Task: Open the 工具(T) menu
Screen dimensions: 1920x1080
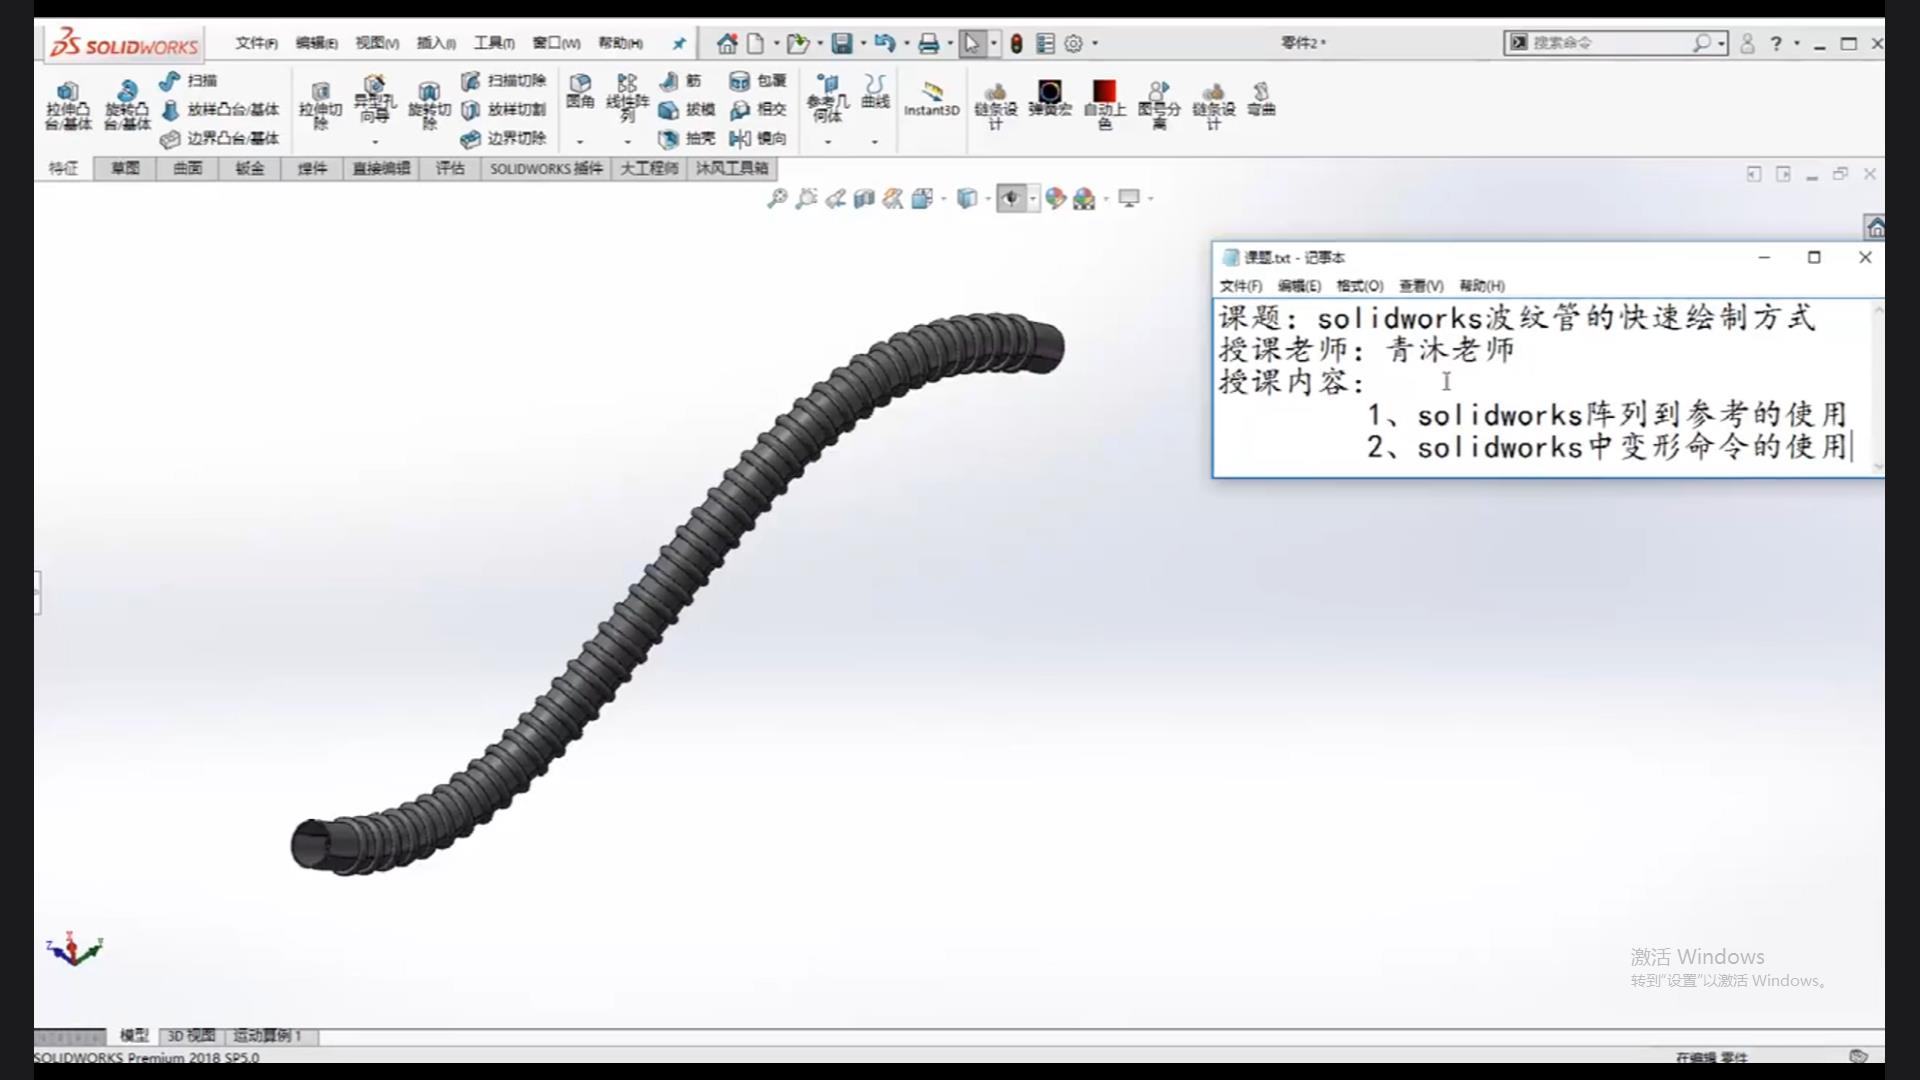Action: 494,43
